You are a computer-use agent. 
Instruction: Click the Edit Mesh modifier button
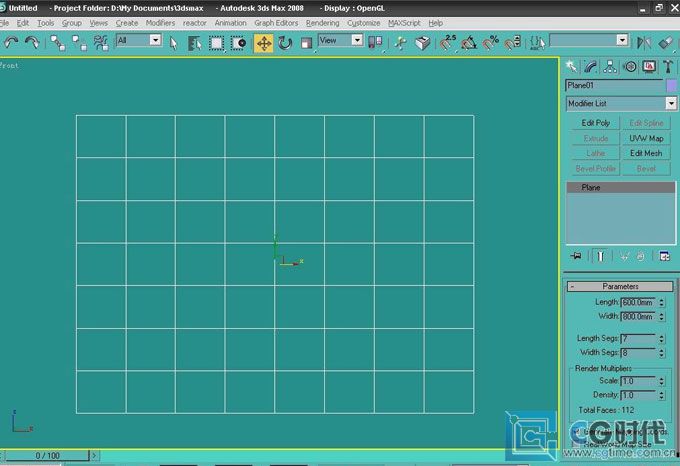[x=646, y=153]
